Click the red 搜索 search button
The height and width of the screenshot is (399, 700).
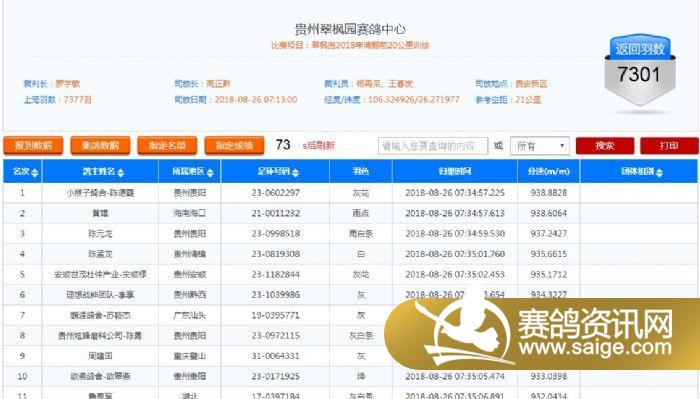click(x=605, y=146)
